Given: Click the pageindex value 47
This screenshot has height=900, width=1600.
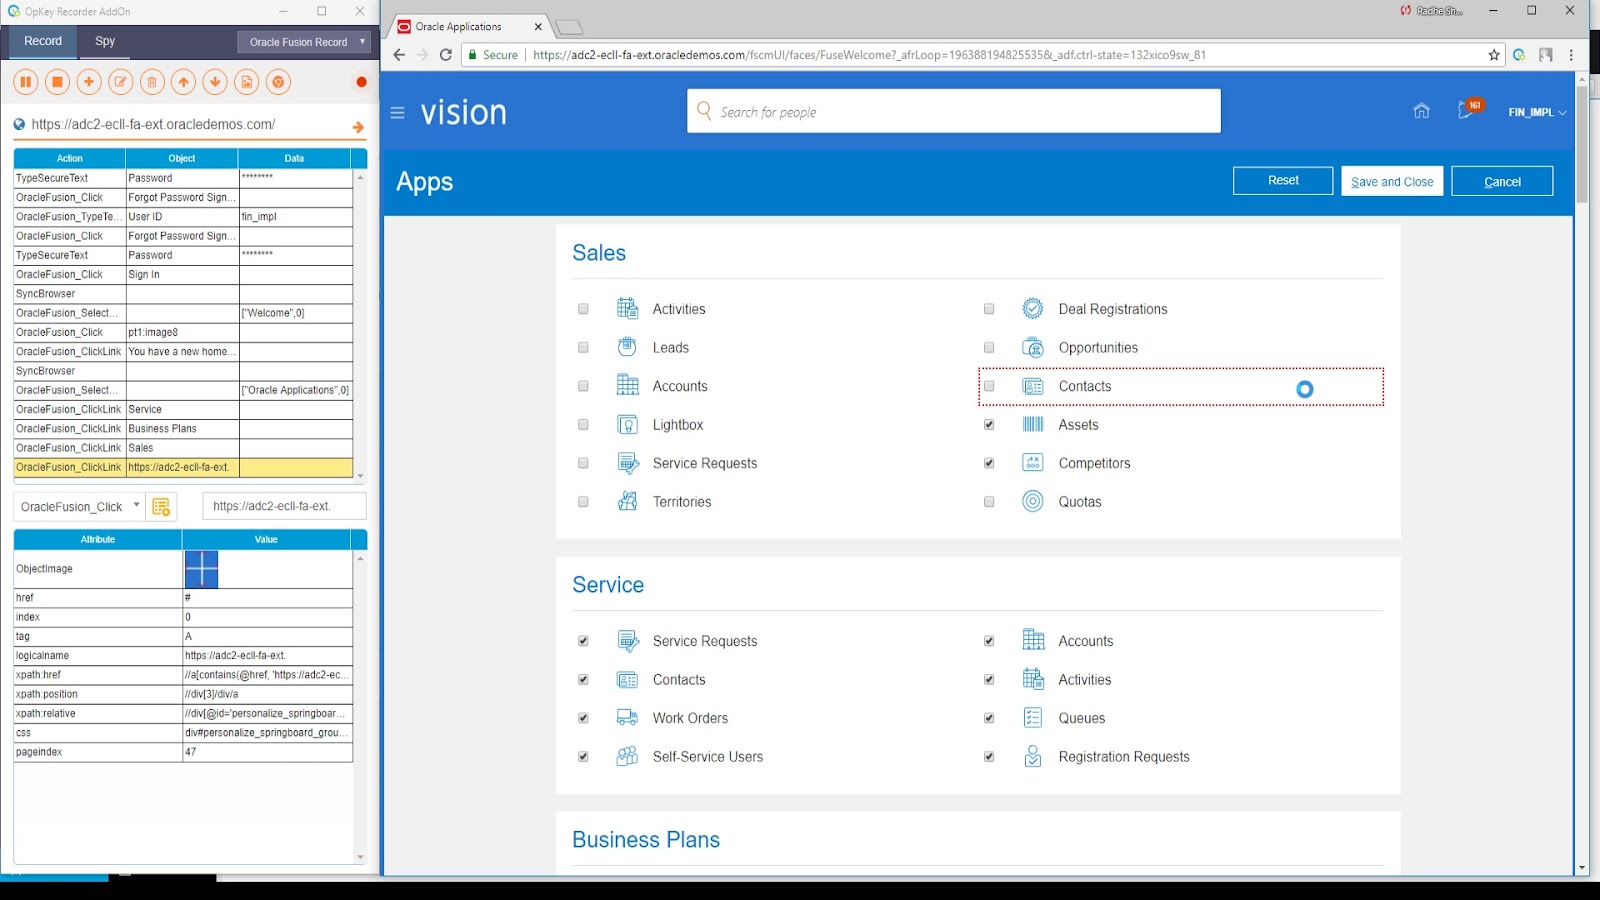Looking at the screenshot, I should point(267,752).
